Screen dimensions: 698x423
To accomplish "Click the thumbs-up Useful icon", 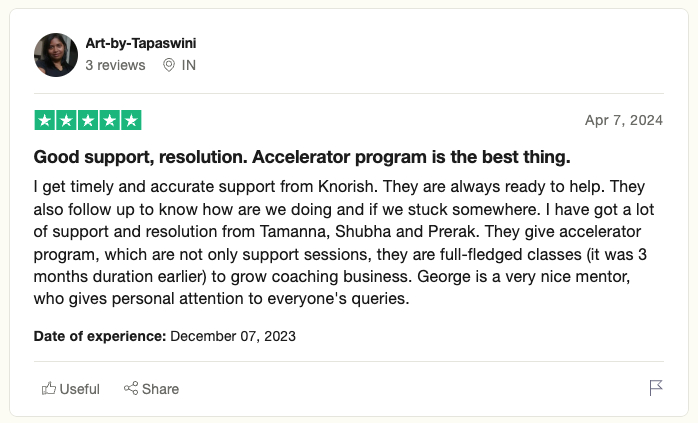I will coord(49,389).
